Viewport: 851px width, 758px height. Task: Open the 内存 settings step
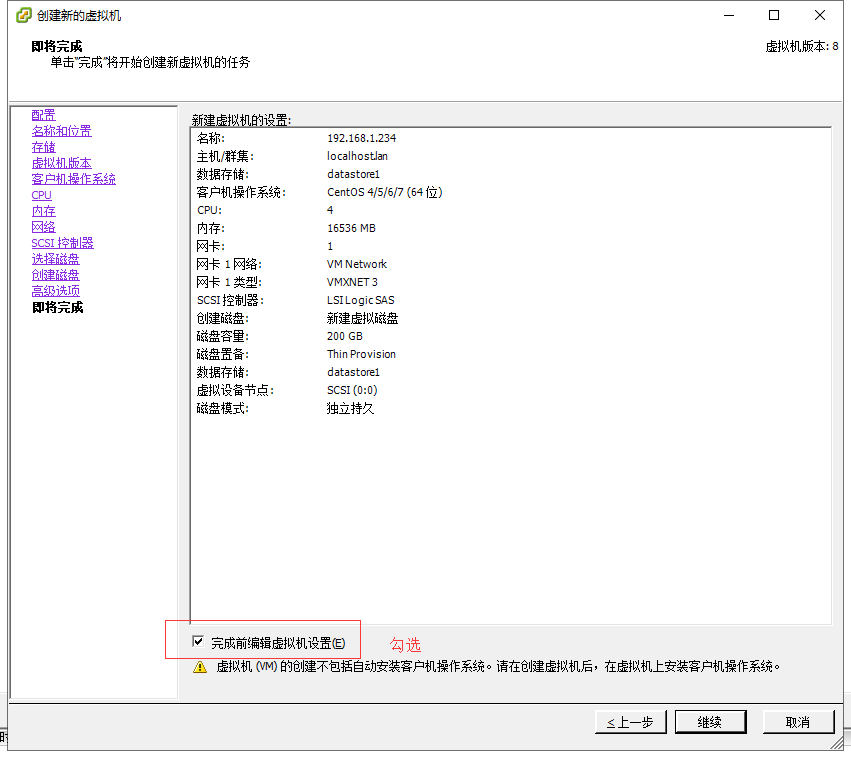pyautogui.click(x=43, y=210)
